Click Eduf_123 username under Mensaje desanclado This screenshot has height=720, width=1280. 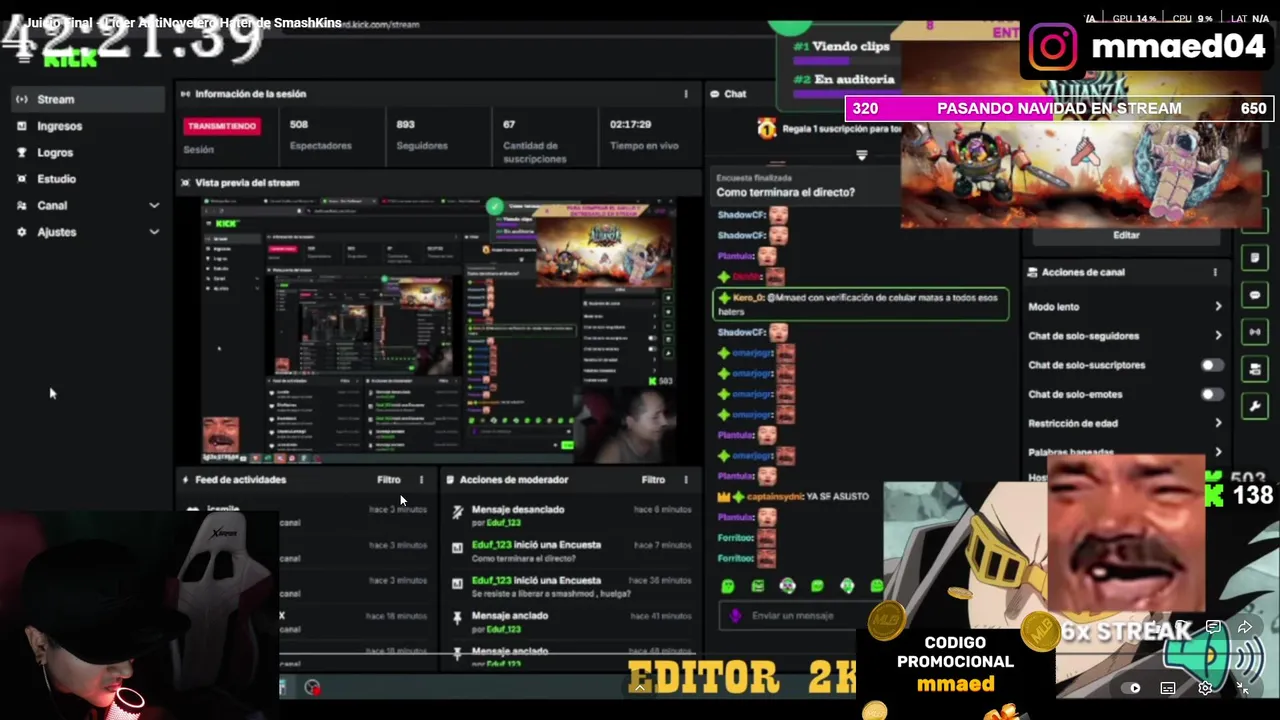[x=504, y=523]
